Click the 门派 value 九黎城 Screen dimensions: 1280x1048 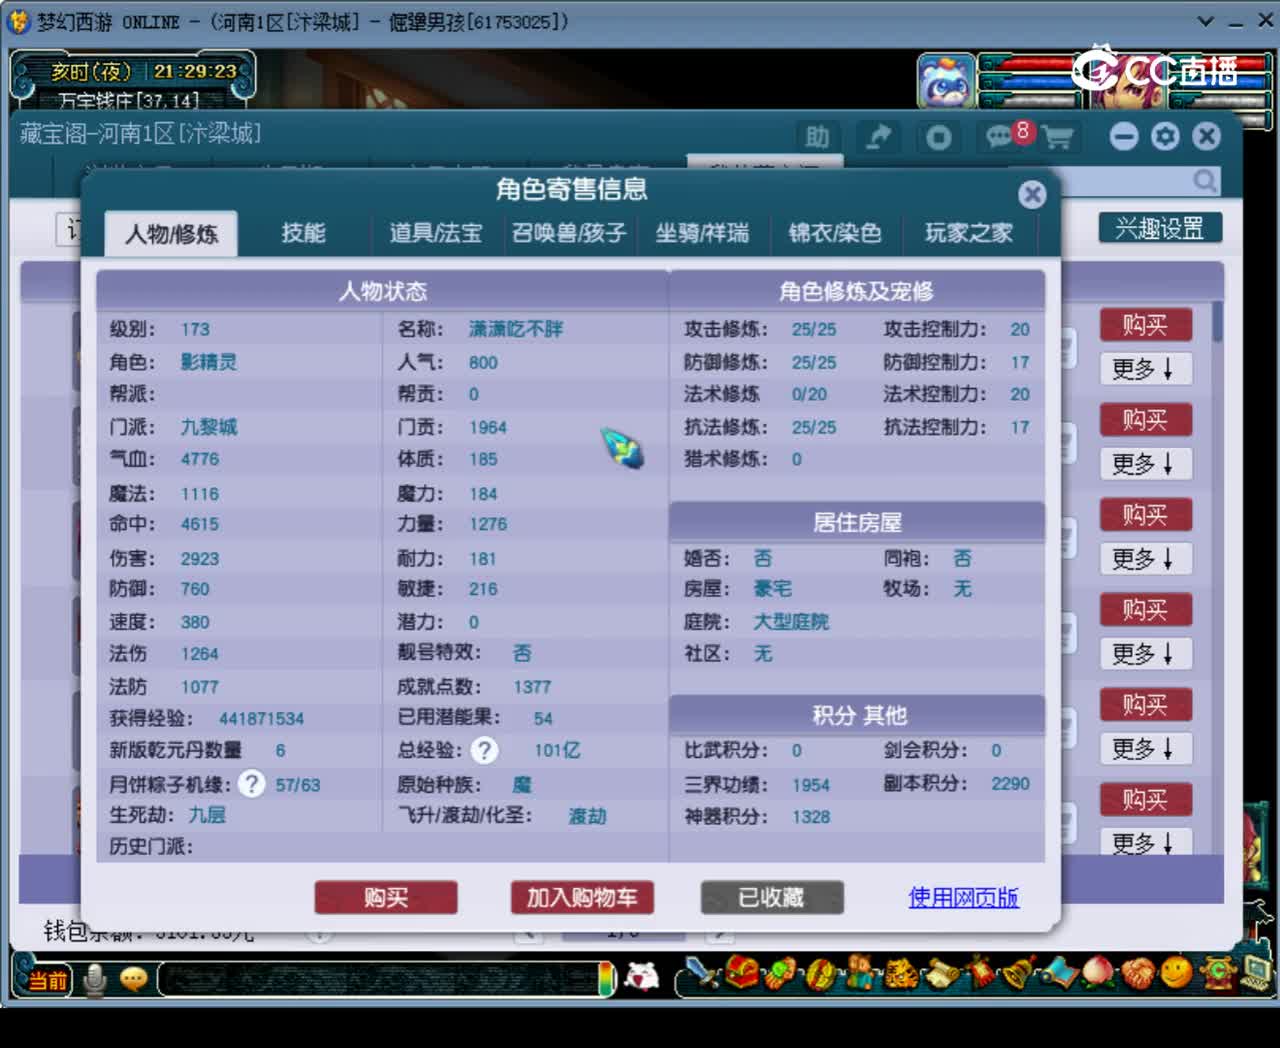pyautogui.click(x=209, y=427)
